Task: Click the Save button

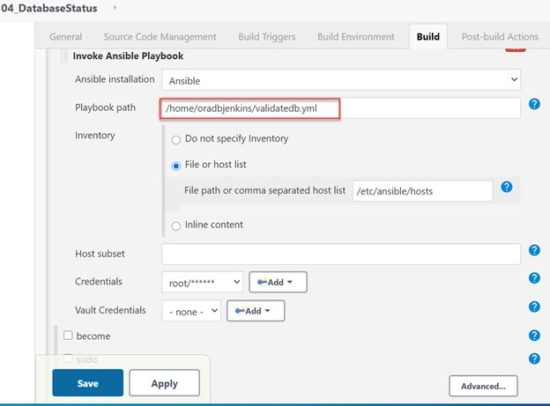Action: tap(88, 383)
